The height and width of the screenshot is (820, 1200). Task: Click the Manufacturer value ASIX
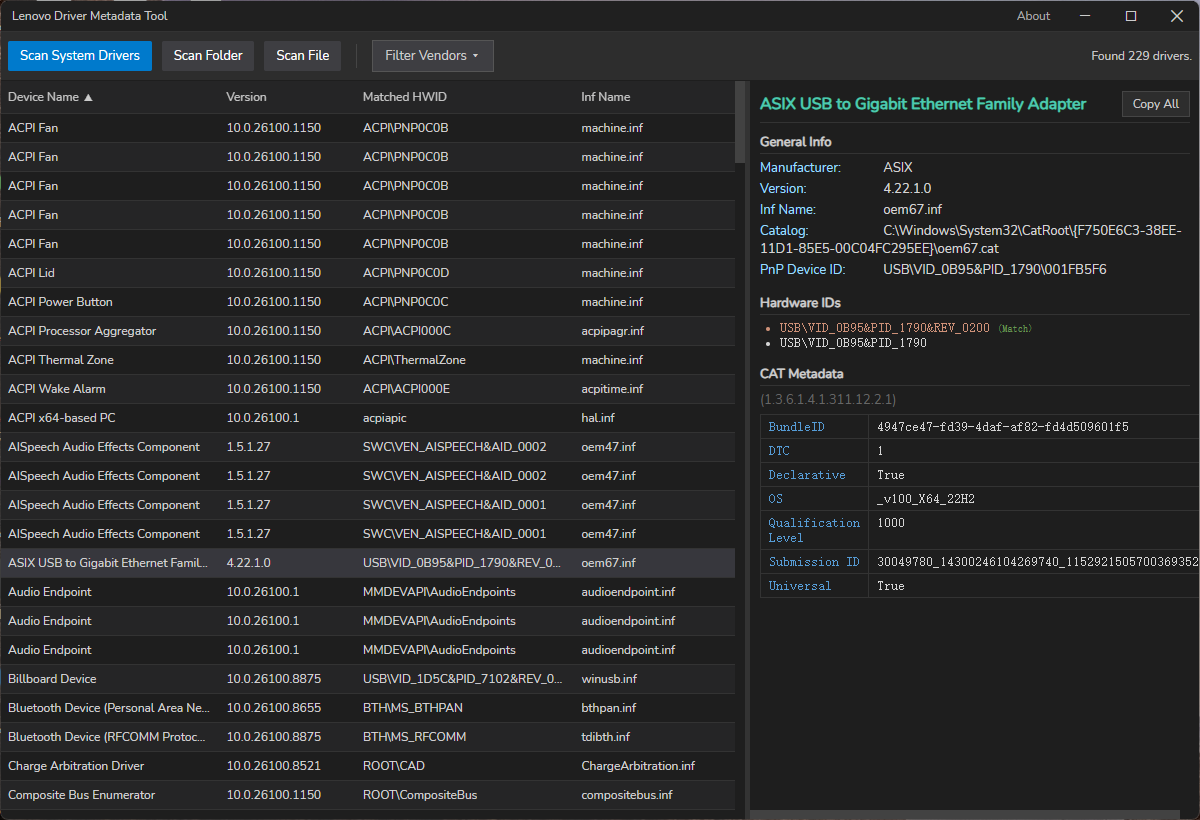pos(898,168)
